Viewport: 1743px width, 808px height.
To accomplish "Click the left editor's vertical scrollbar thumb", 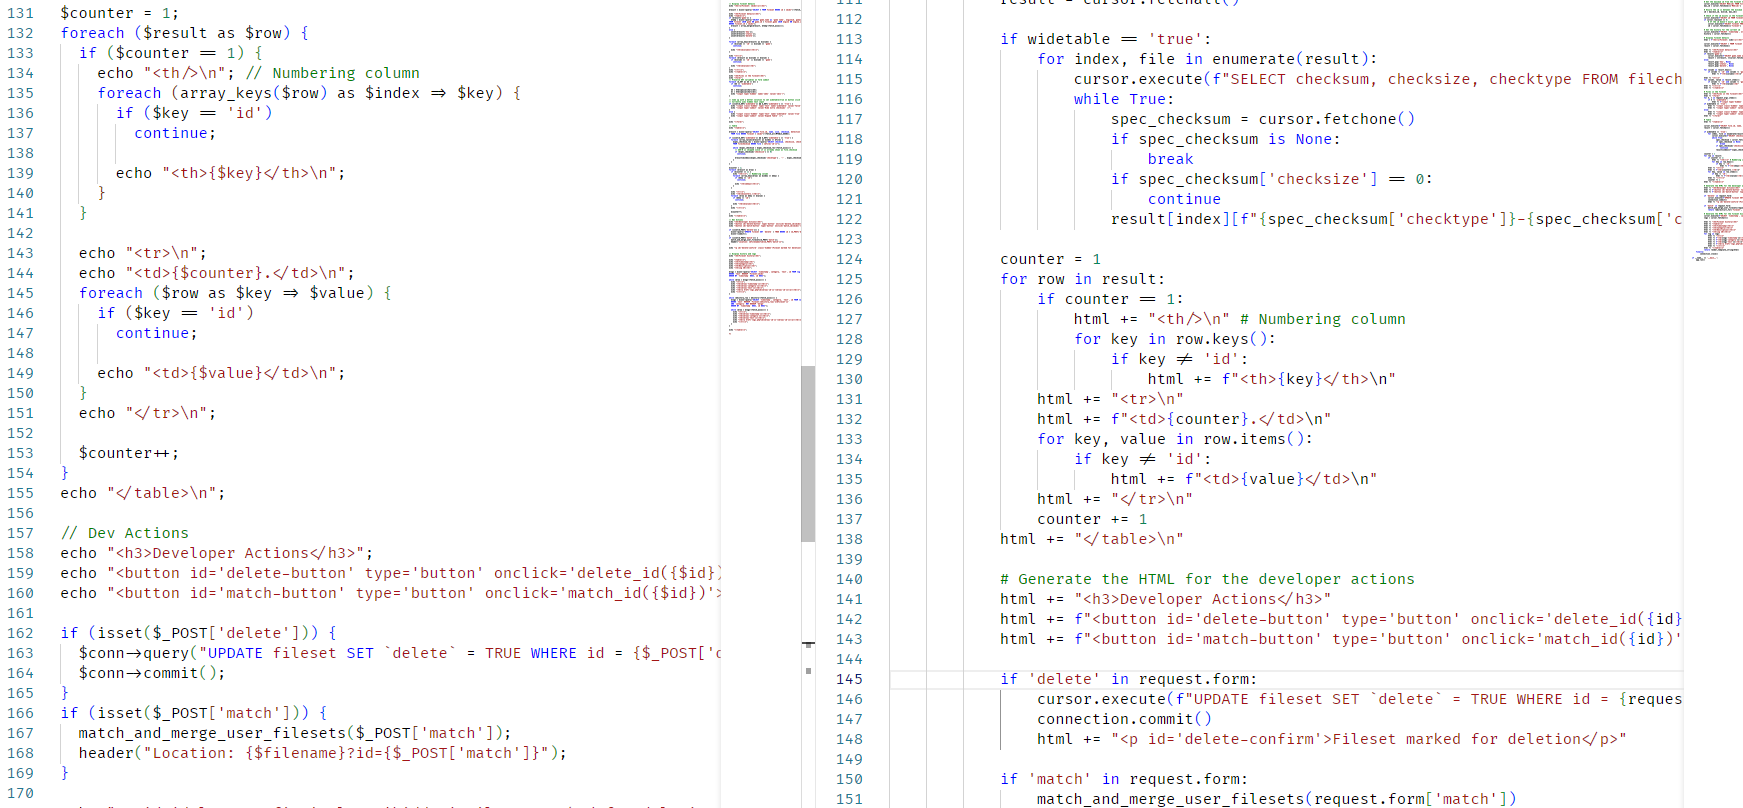I will 808,453.
